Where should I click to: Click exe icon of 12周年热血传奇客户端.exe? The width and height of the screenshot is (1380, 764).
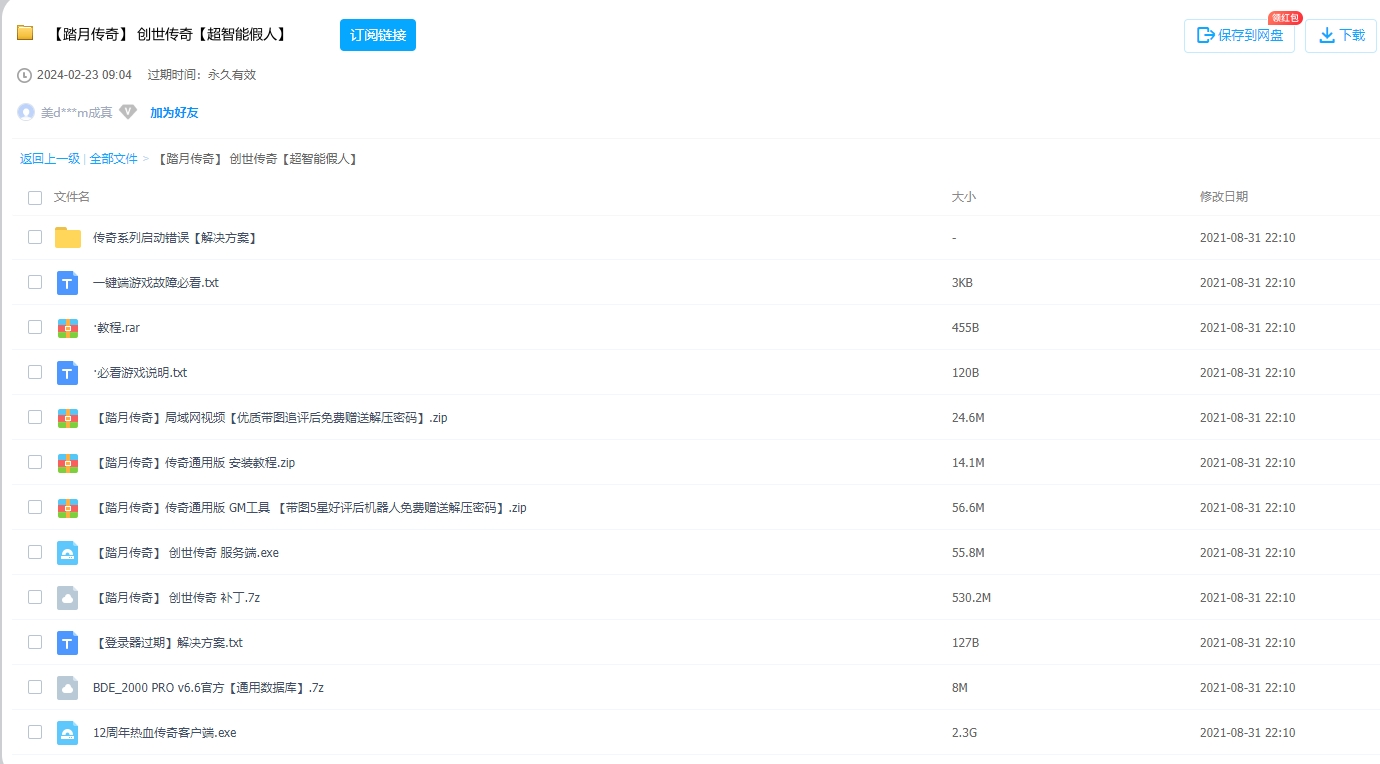pyautogui.click(x=68, y=733)
